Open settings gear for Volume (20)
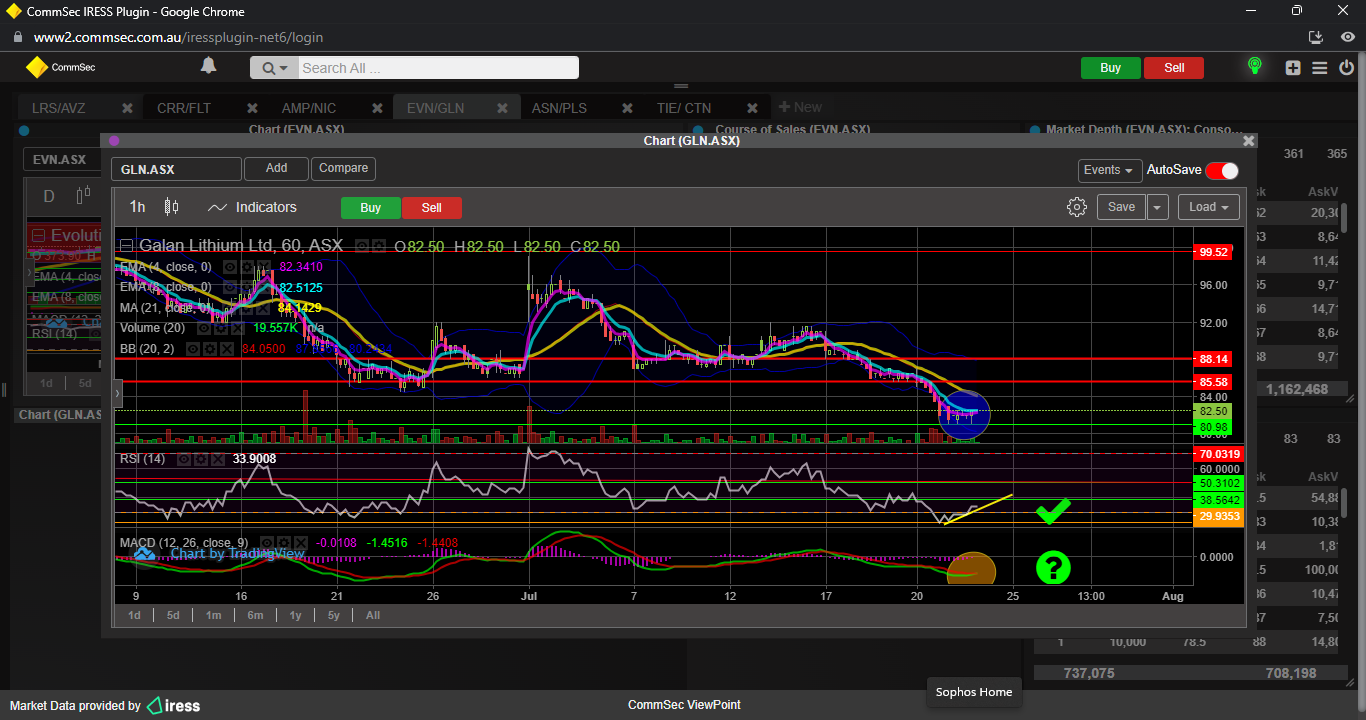 point(220,327)
